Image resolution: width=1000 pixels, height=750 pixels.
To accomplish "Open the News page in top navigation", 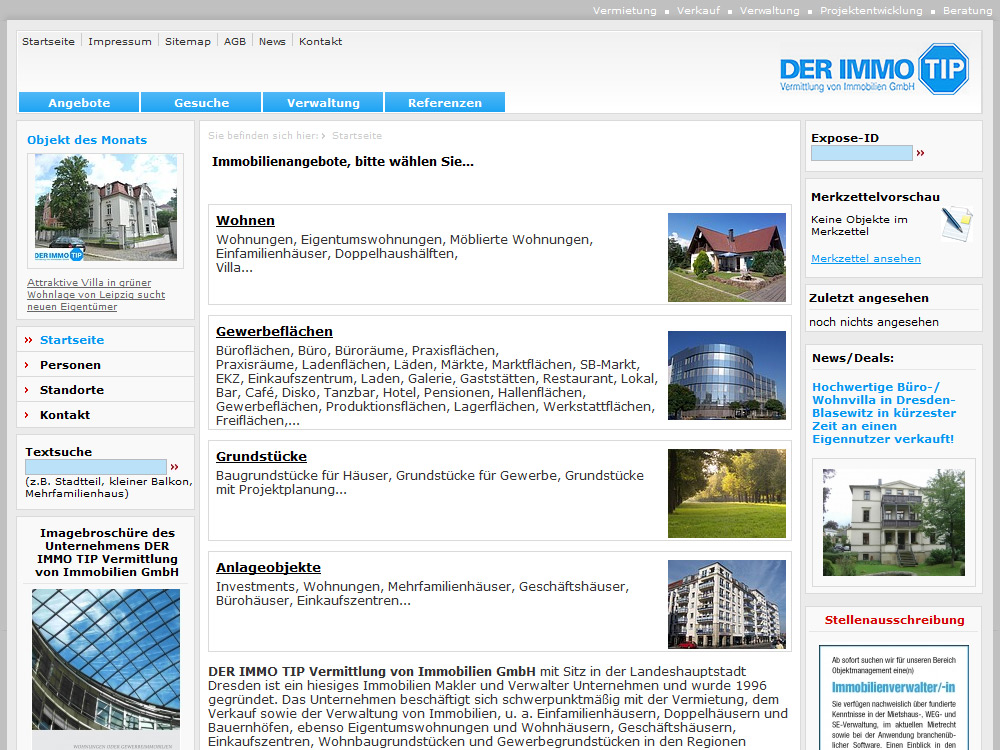I will 272,41.
